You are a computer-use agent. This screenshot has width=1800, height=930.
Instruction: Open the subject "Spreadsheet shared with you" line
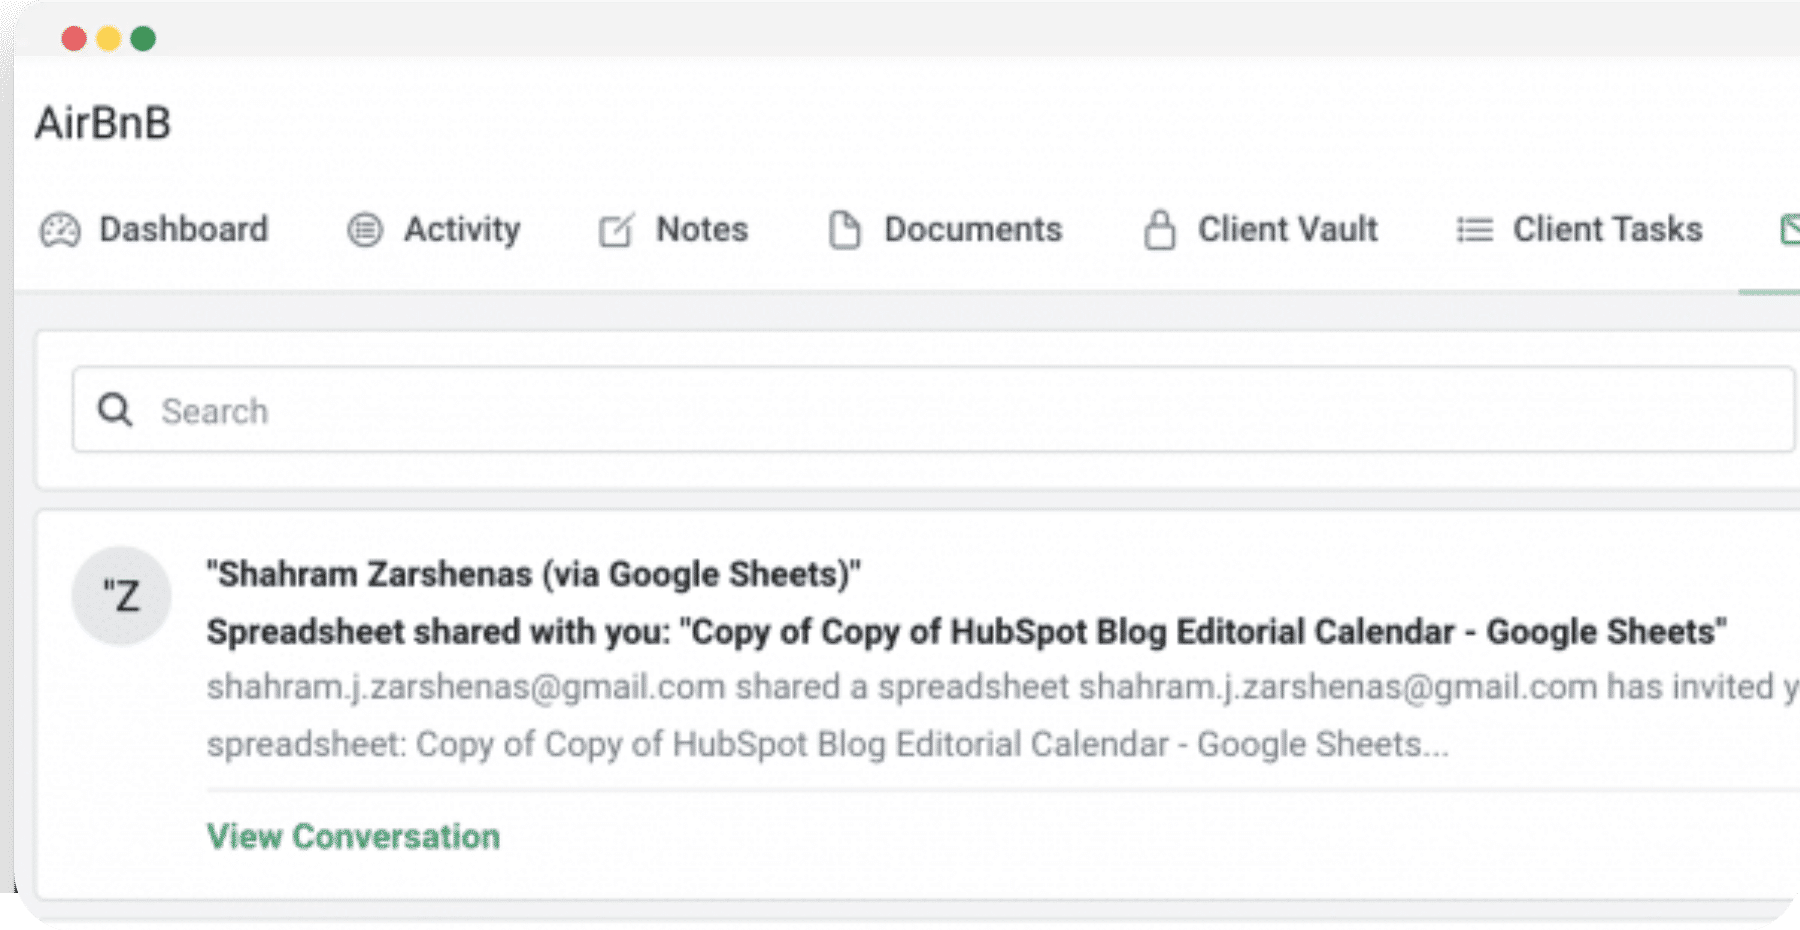(x=967, y=632)
